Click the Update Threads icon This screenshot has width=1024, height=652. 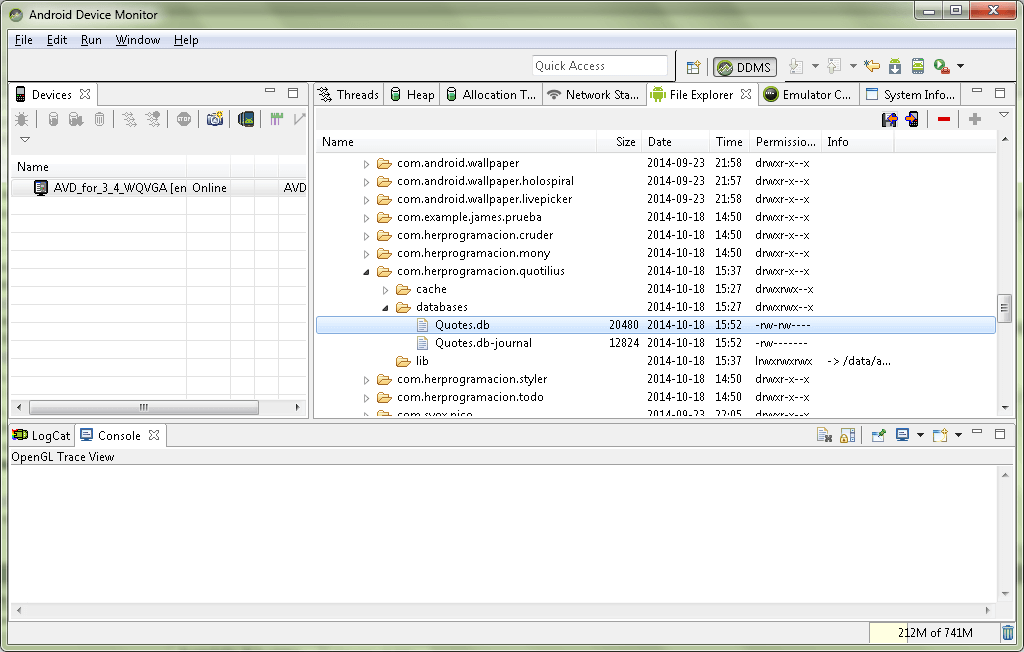(129, 120)
